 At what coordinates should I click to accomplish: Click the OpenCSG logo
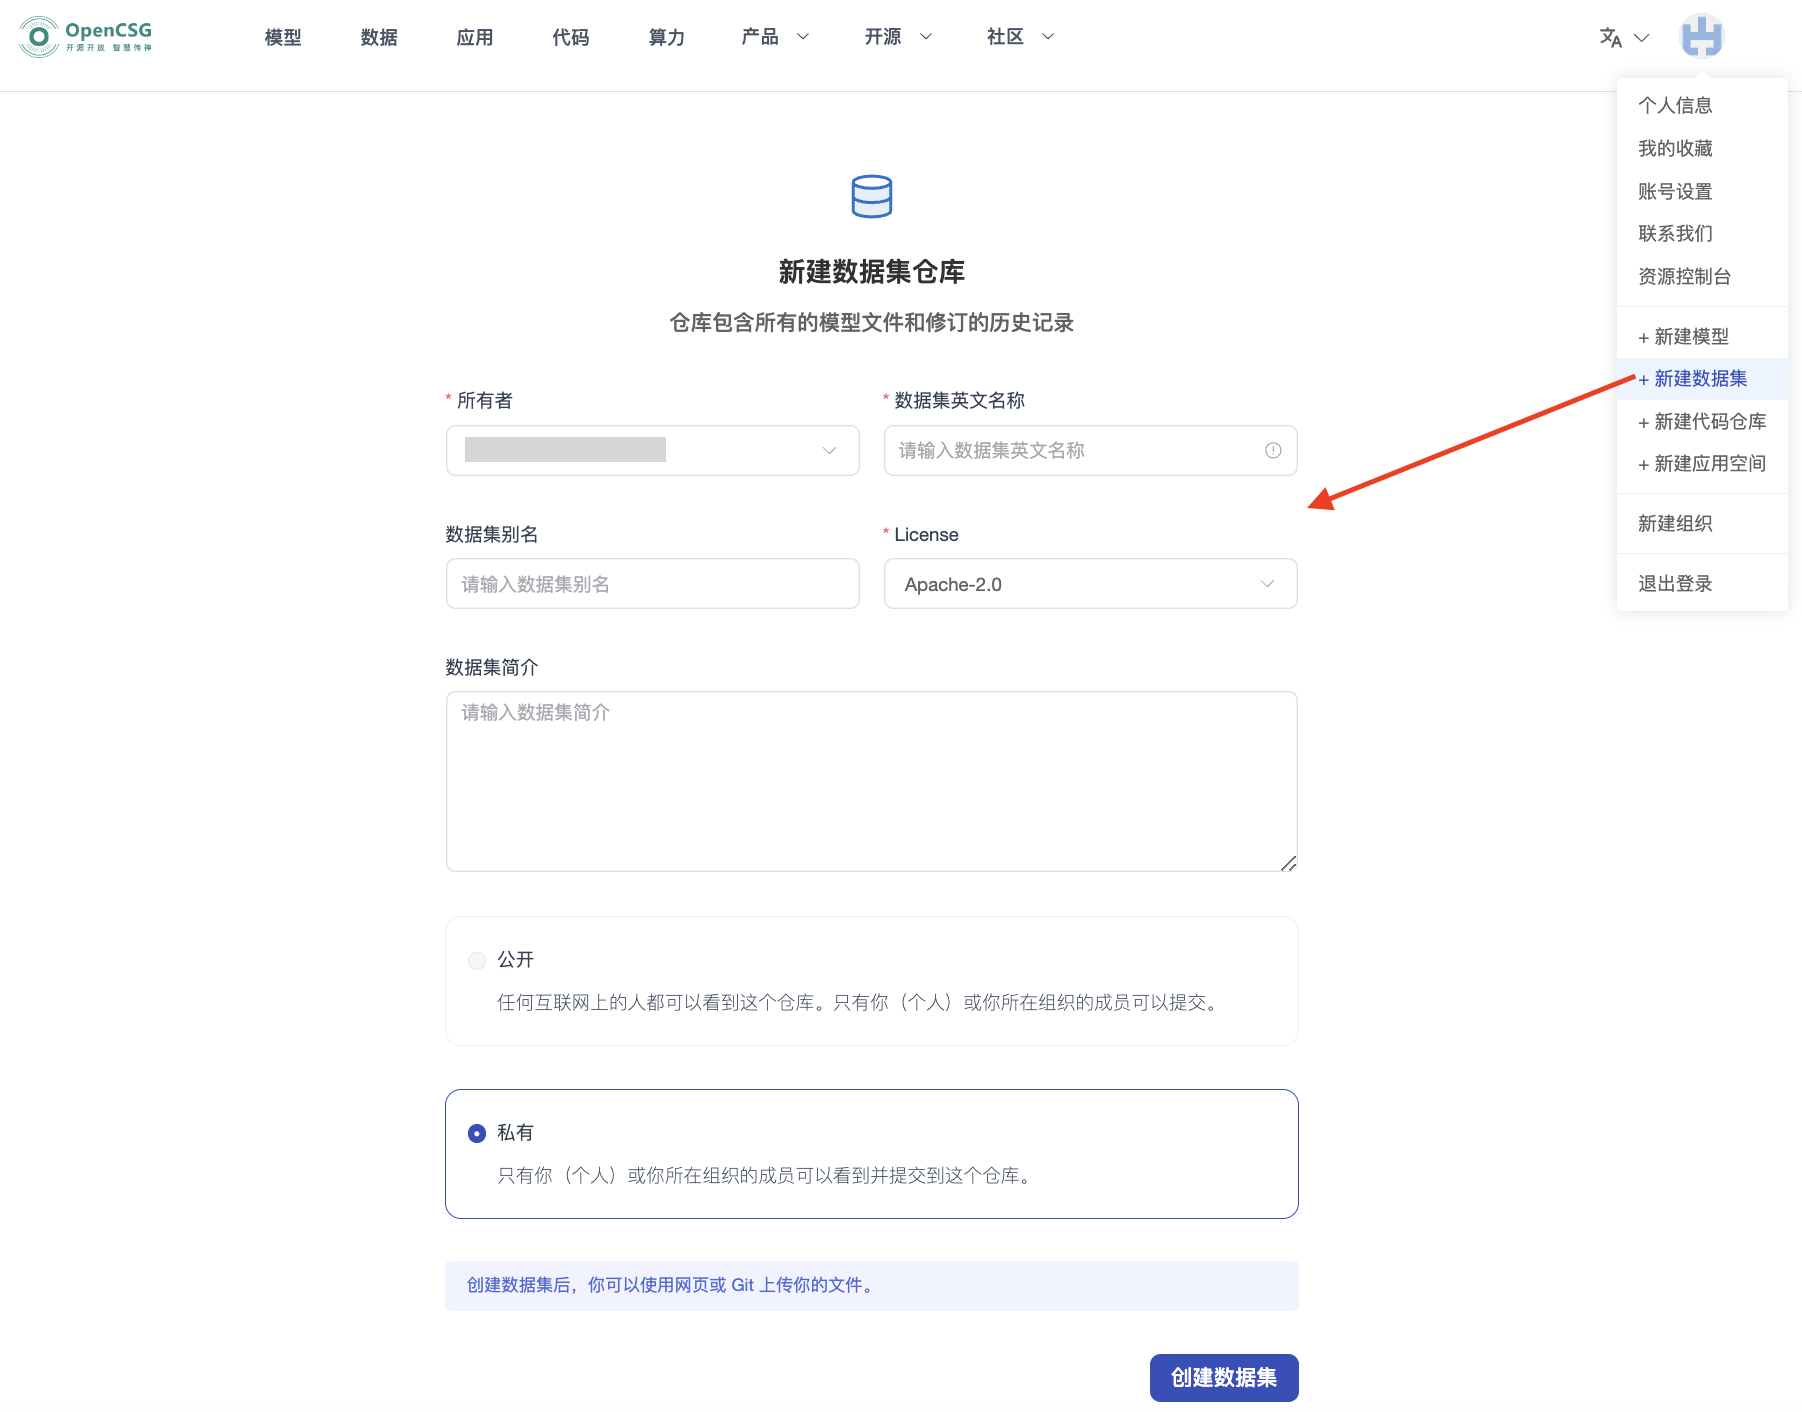[x=84, y=36]
